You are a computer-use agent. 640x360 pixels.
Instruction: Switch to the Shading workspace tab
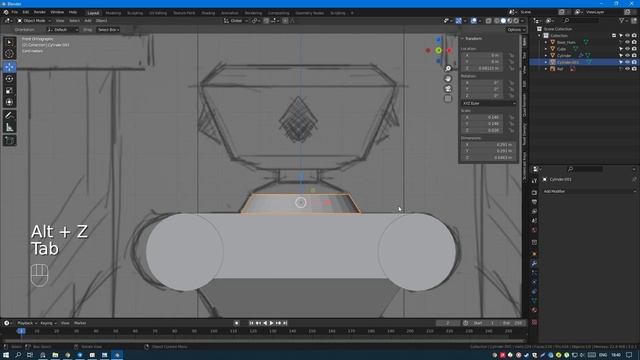pos(208,13)
